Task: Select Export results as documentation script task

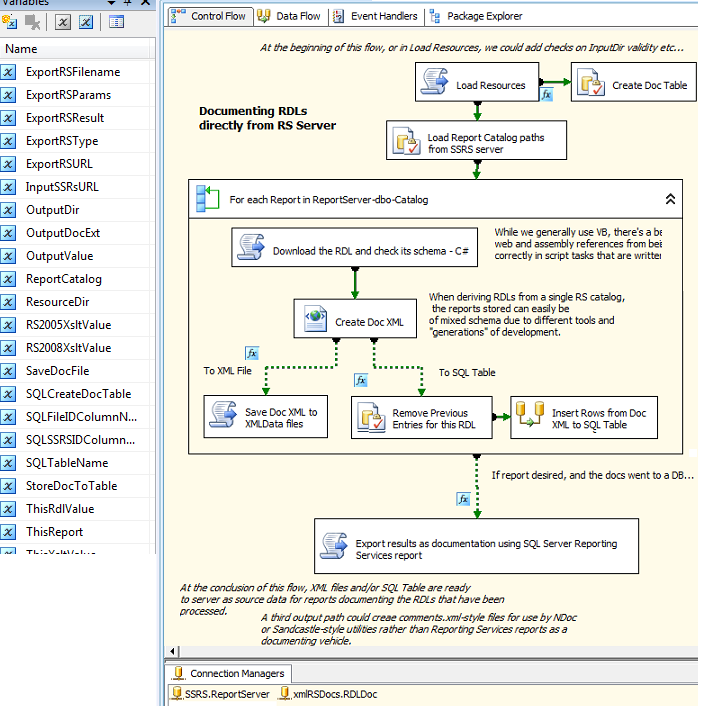Action: (x=476, y=546)
